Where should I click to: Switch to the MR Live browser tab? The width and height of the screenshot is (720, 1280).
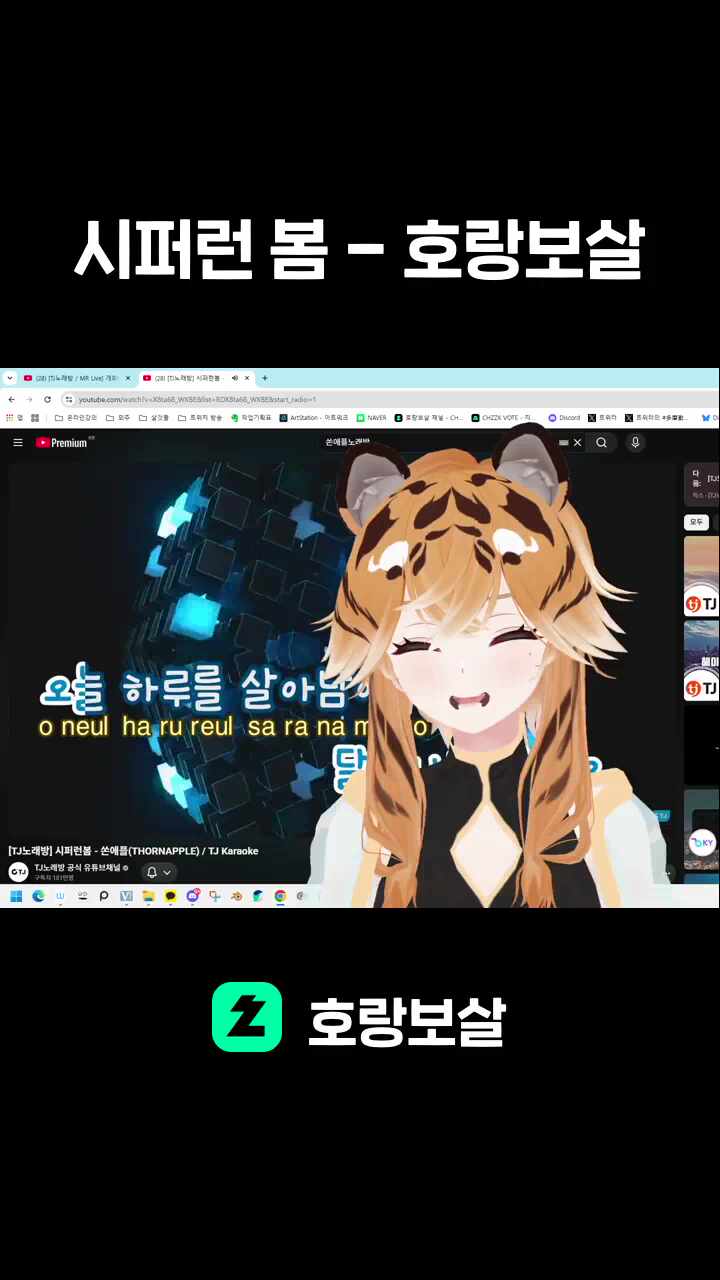77,378
